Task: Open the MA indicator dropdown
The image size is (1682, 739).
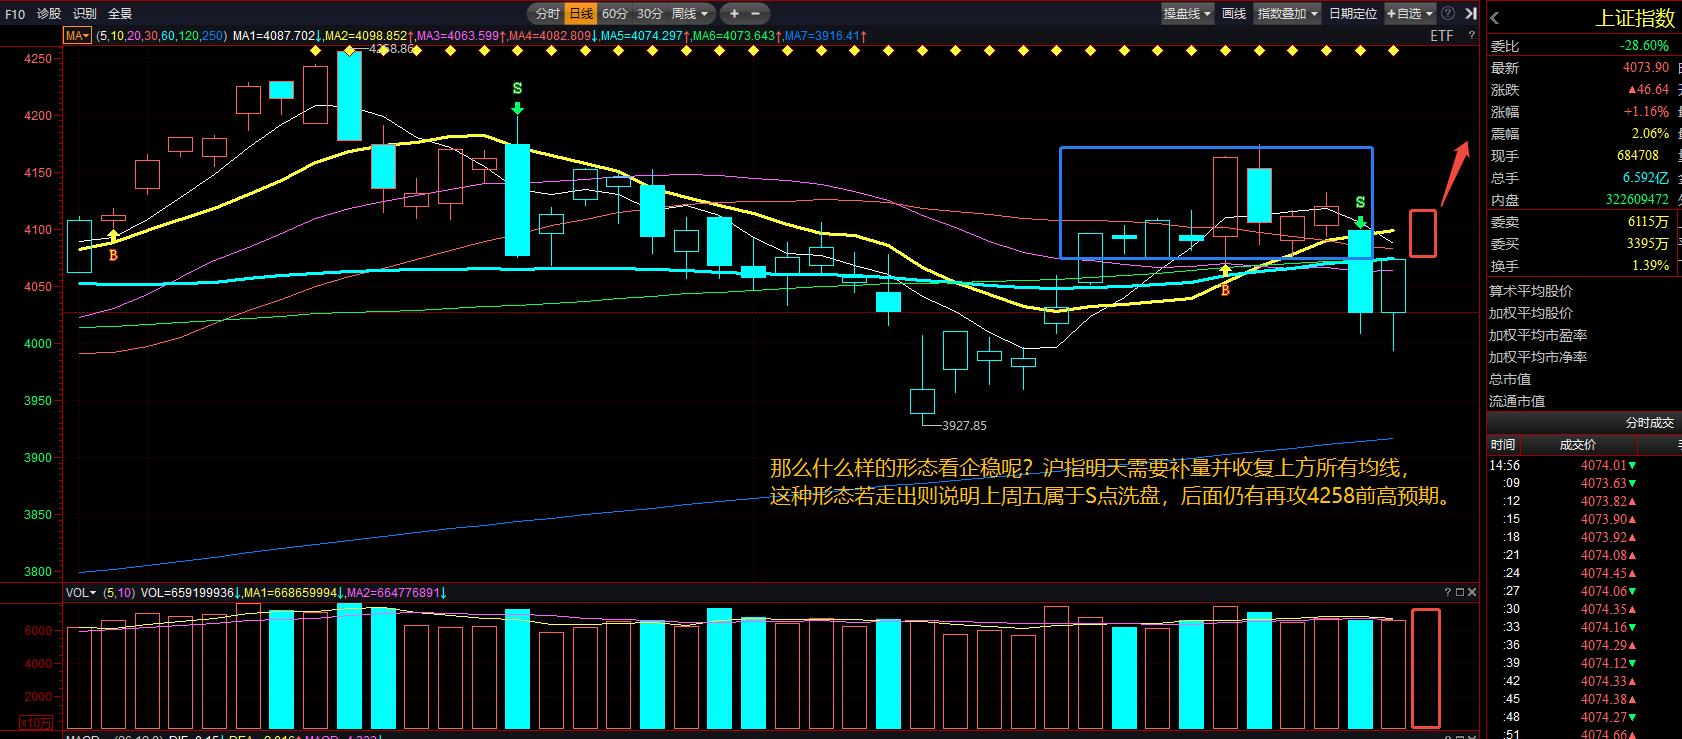Action: (77, 36)
